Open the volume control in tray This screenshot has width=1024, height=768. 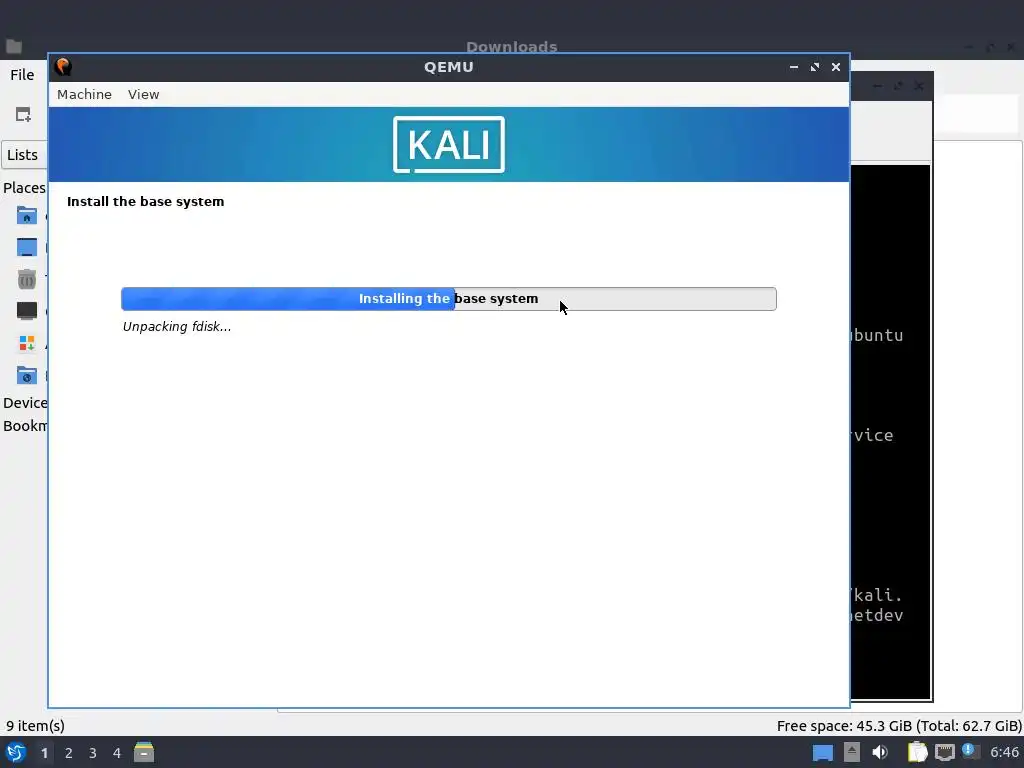coord(880,752)
